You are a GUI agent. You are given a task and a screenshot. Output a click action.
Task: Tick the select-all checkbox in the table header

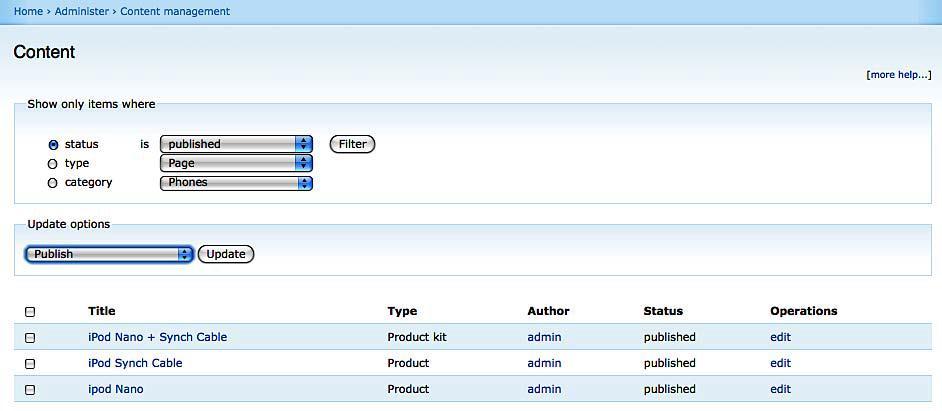coord(30,312)
